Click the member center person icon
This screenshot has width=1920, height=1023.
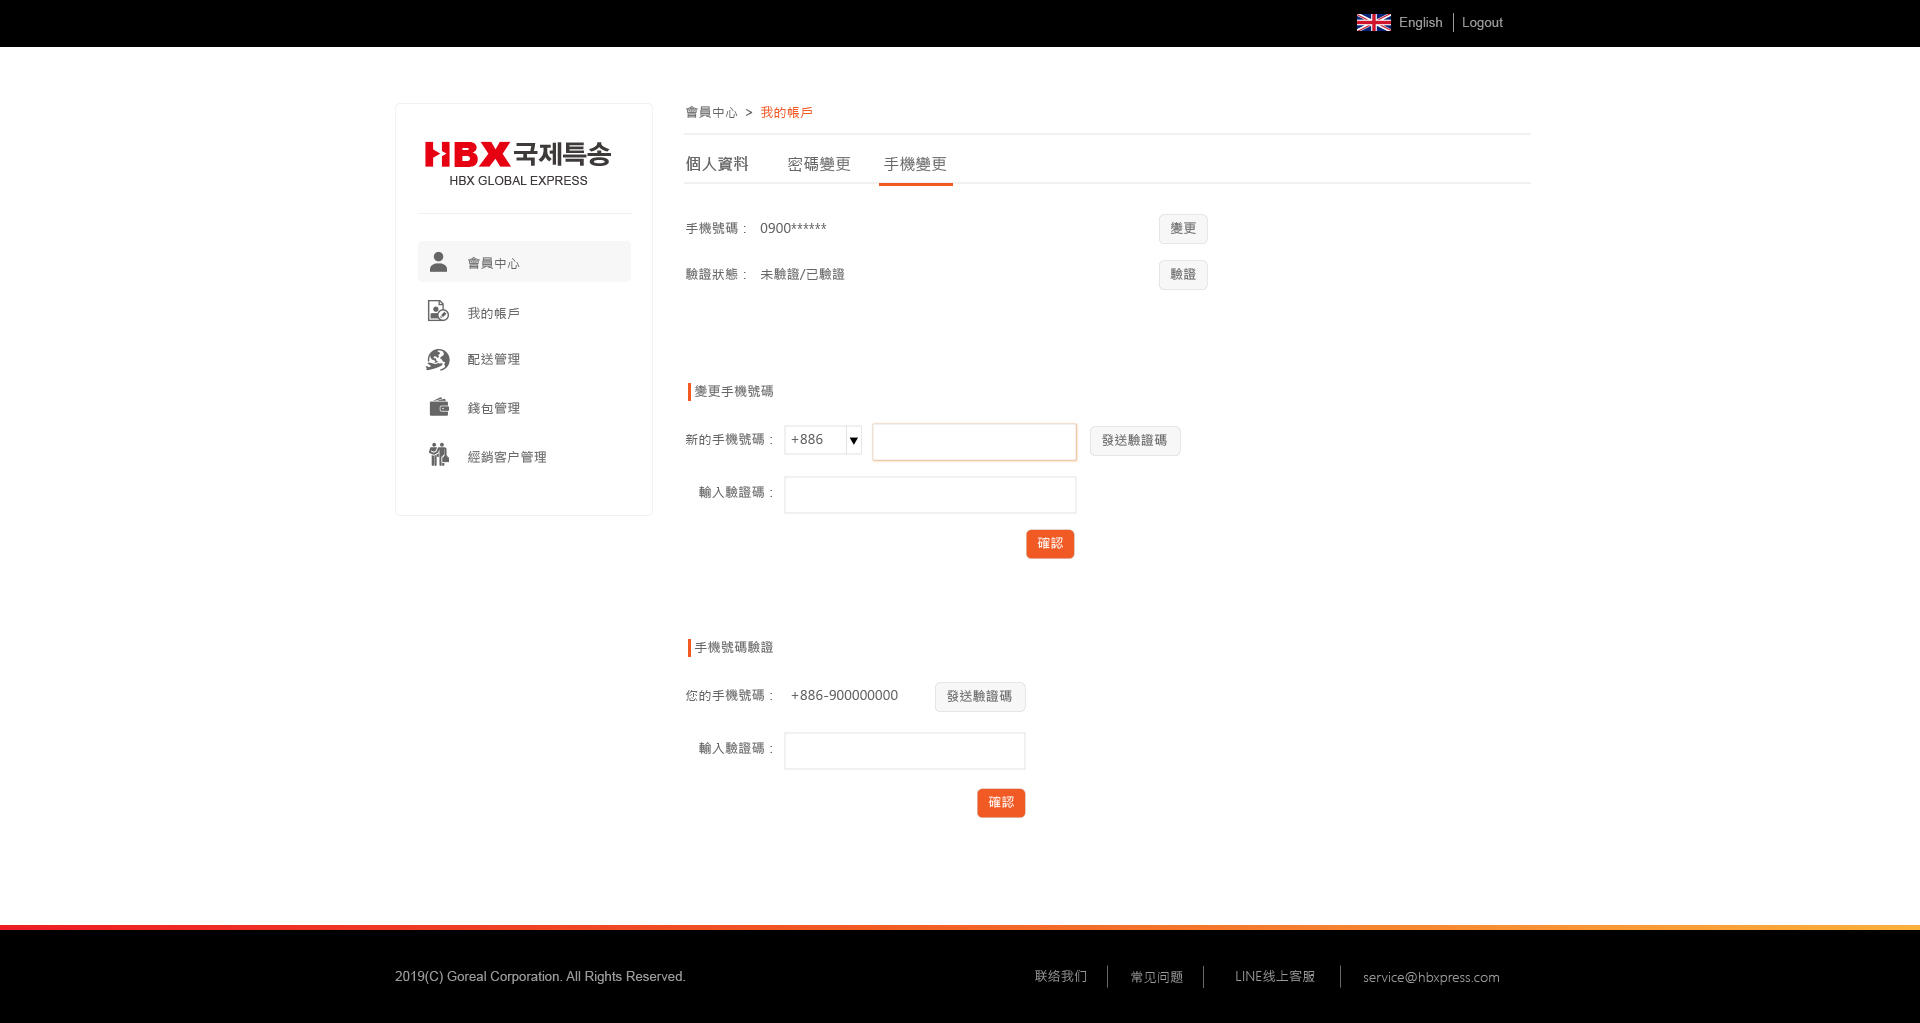click(x=438, y=262)
